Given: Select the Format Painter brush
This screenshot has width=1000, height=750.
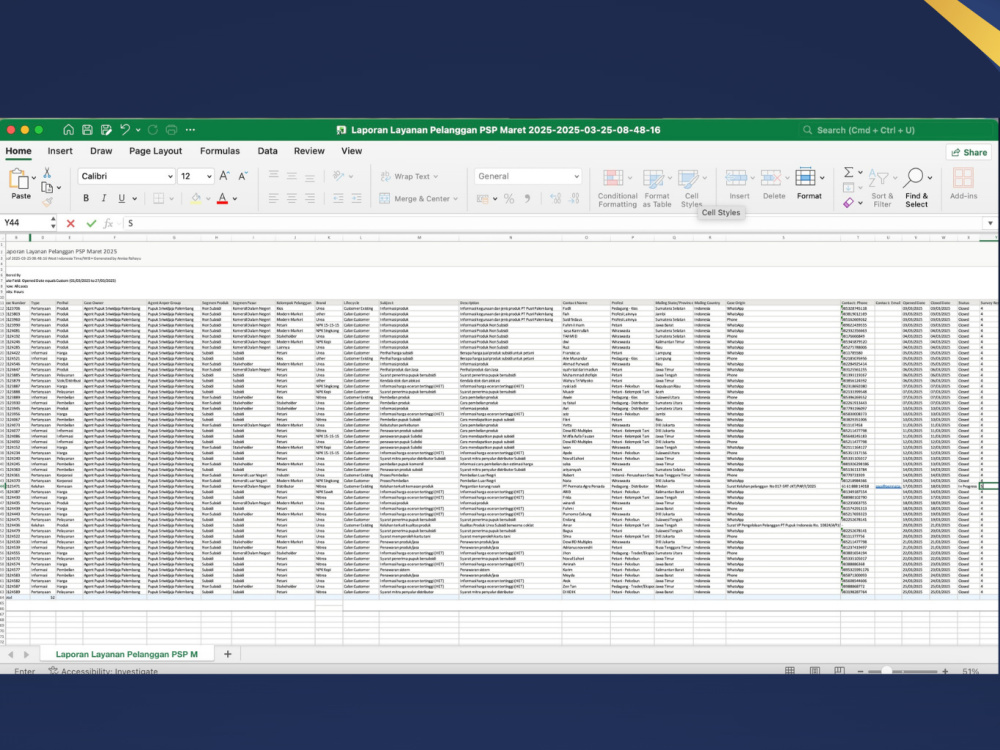Looking at the screenshot, I should [47, 202].
